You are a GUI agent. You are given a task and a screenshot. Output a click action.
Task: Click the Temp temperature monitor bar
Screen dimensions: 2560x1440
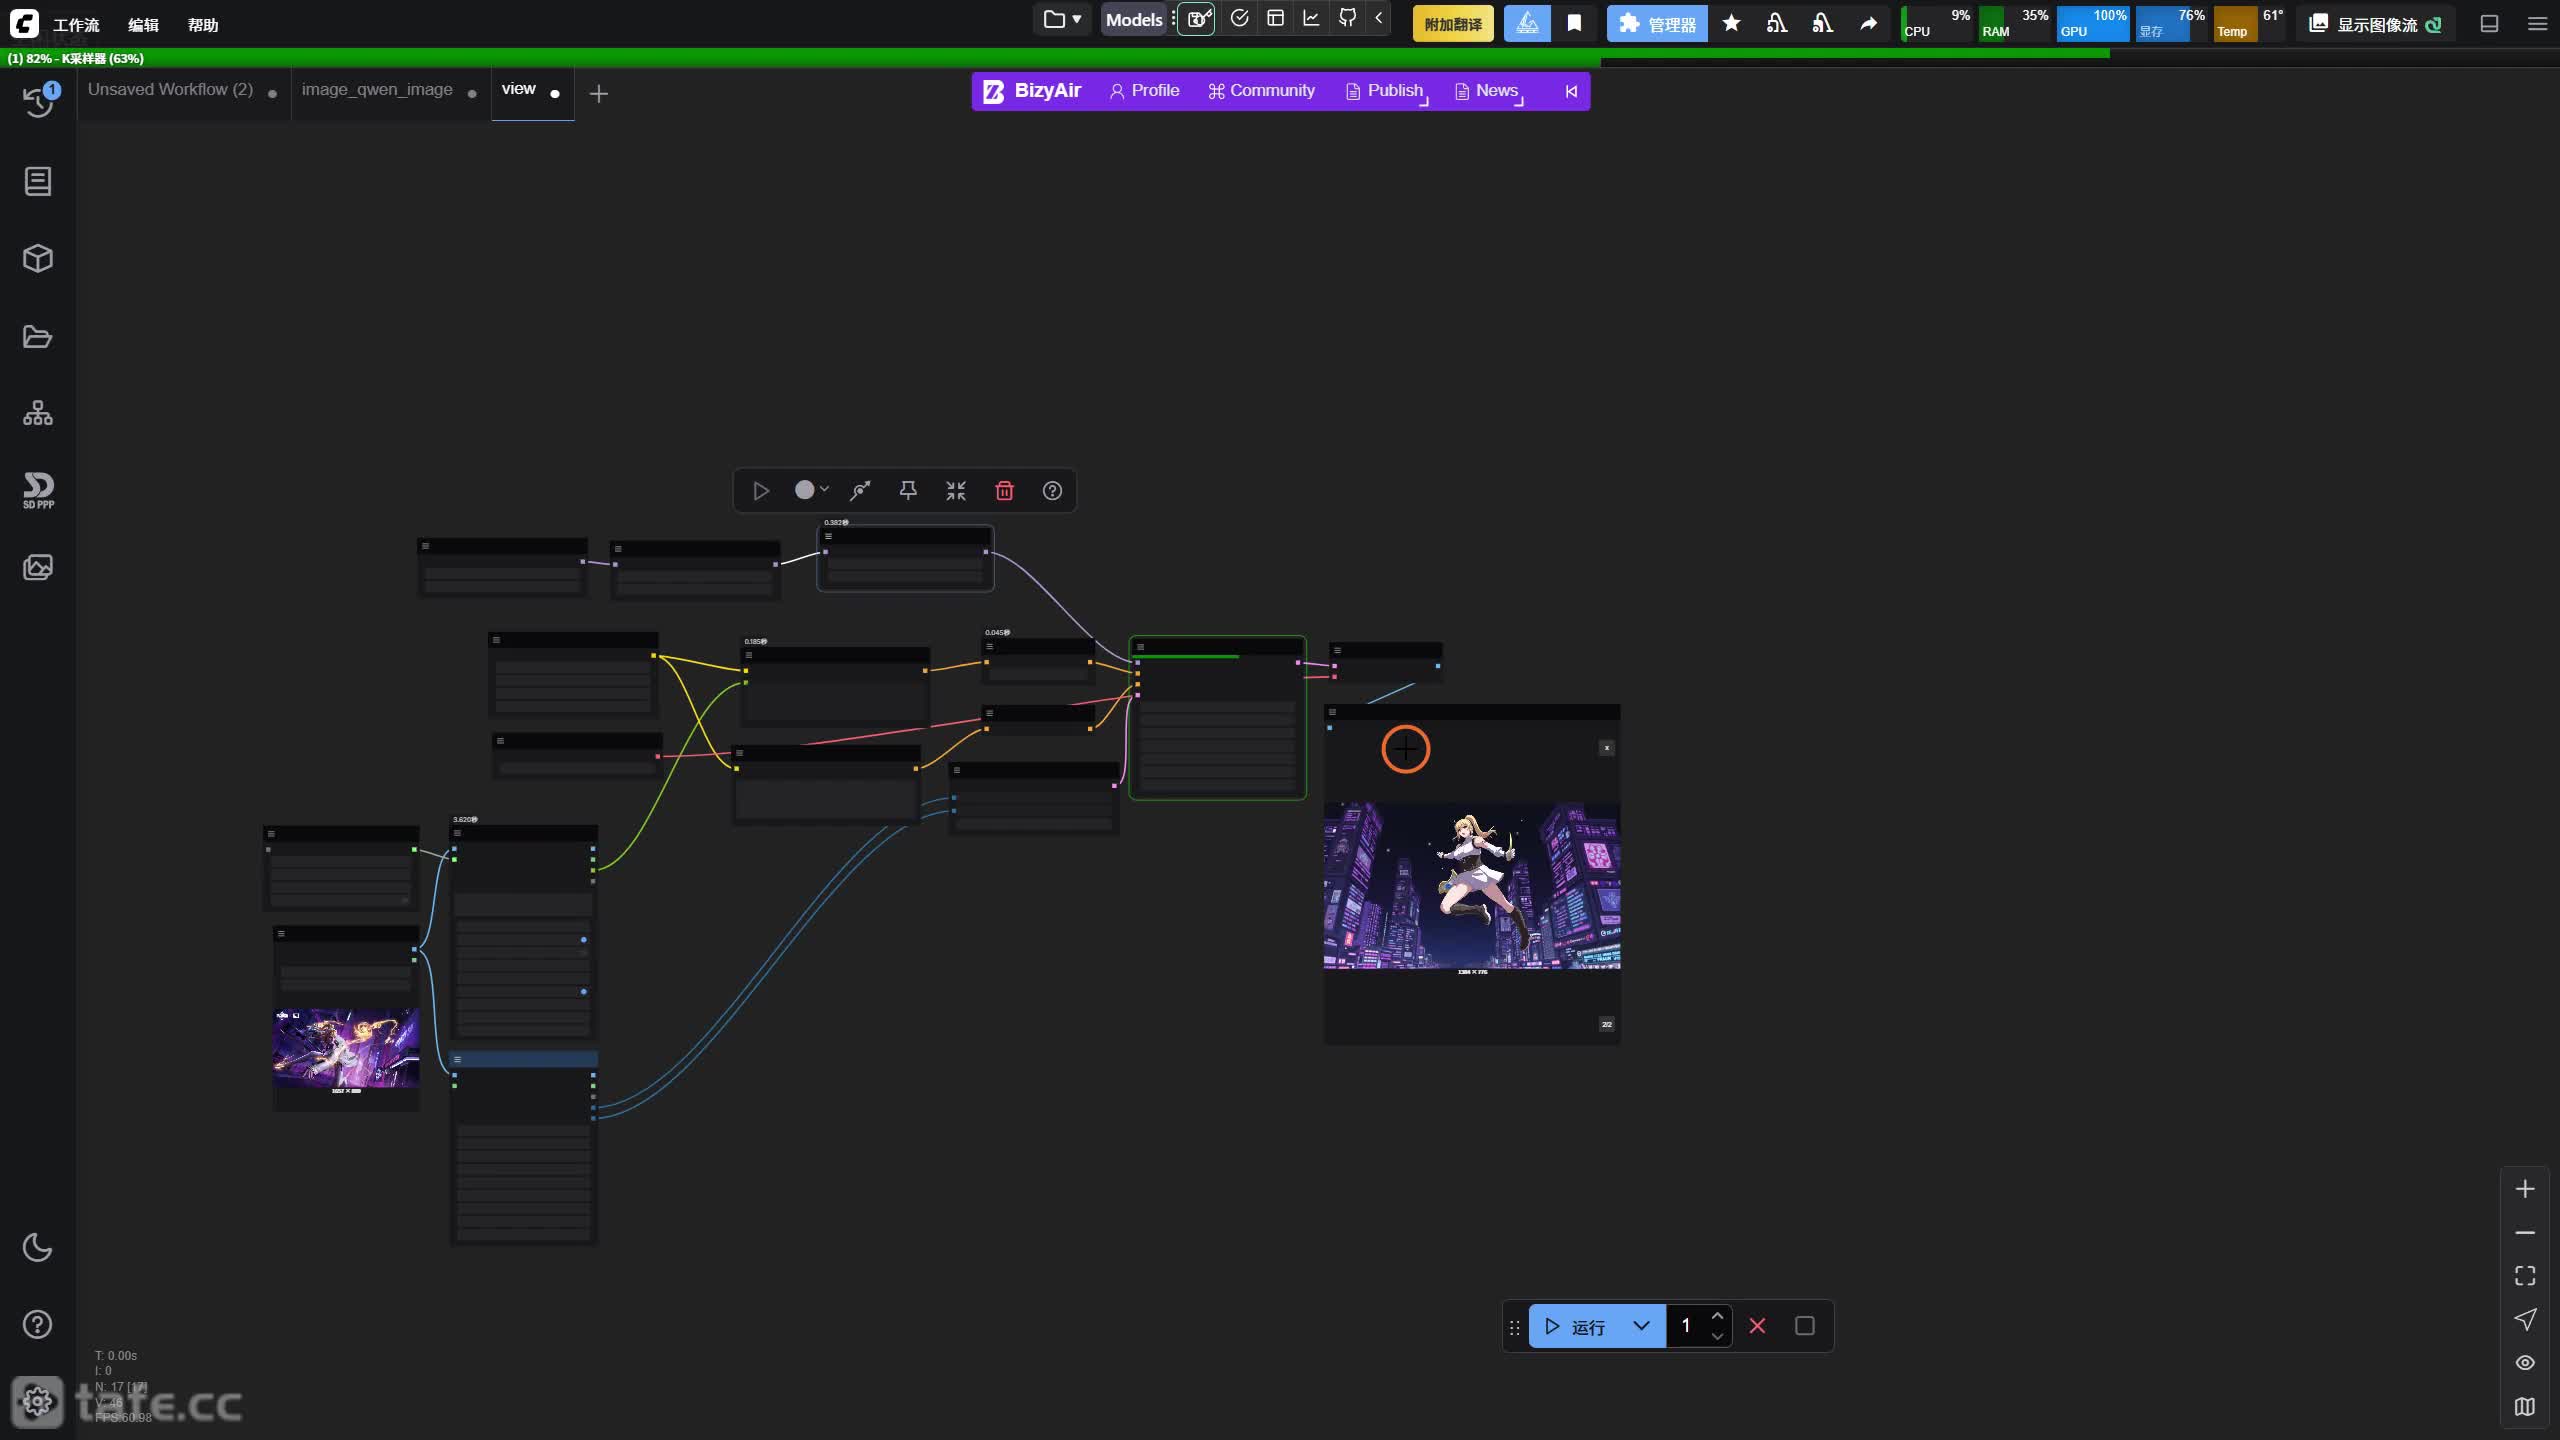(2249, 24)
